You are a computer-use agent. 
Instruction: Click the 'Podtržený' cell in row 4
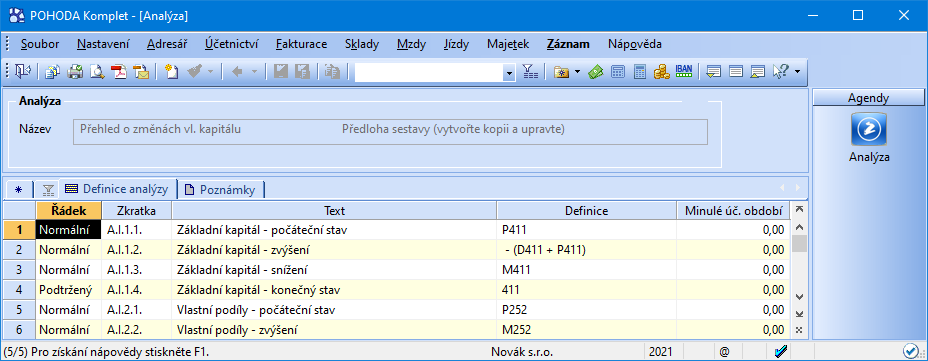[x=69, y=291]
